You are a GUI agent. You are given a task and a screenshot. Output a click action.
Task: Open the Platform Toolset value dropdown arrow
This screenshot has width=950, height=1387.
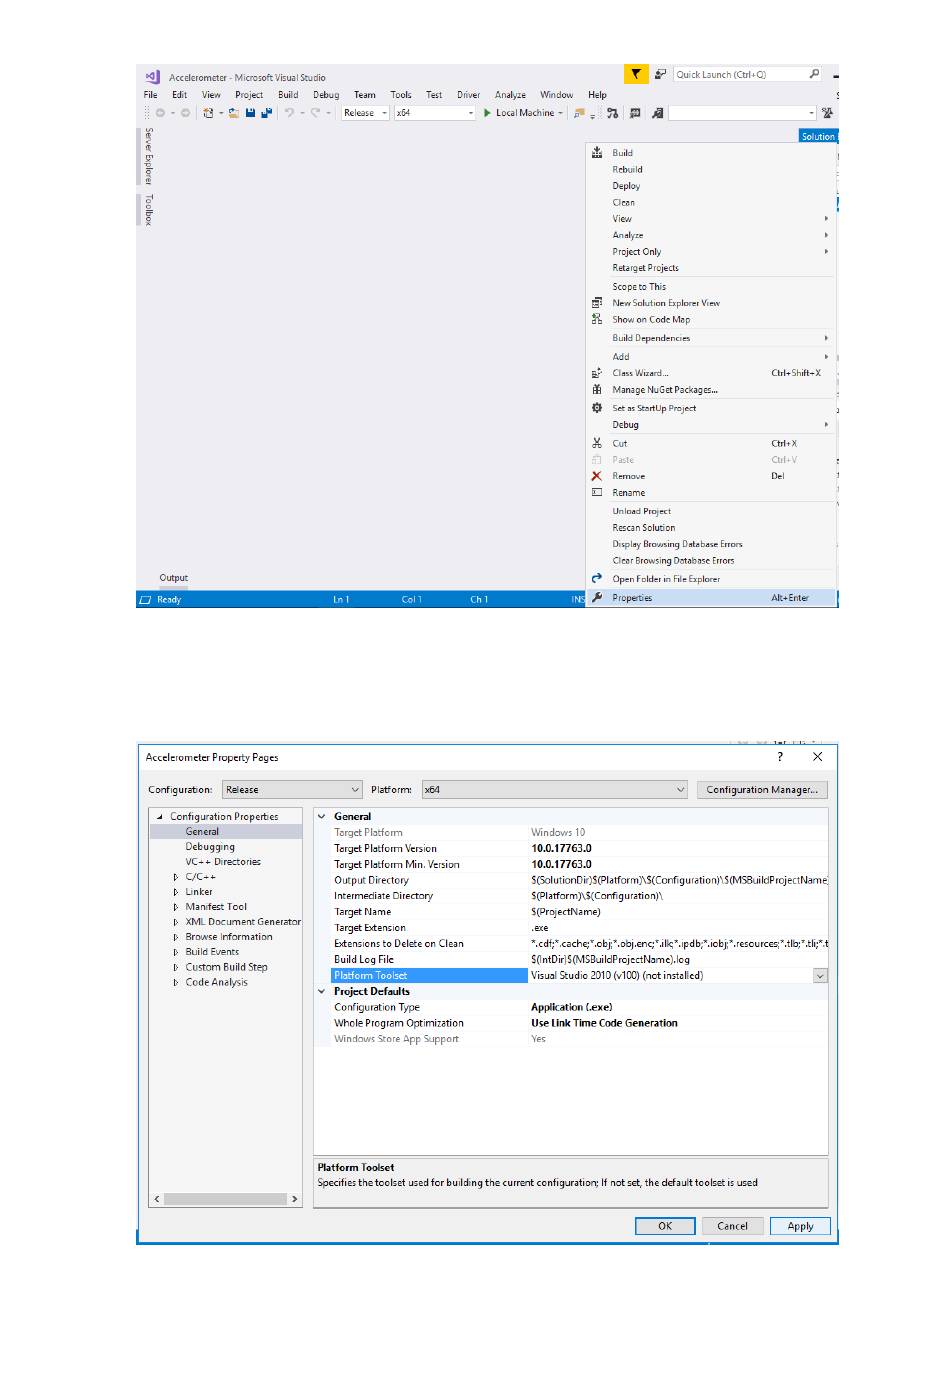[x=820, y=976]
